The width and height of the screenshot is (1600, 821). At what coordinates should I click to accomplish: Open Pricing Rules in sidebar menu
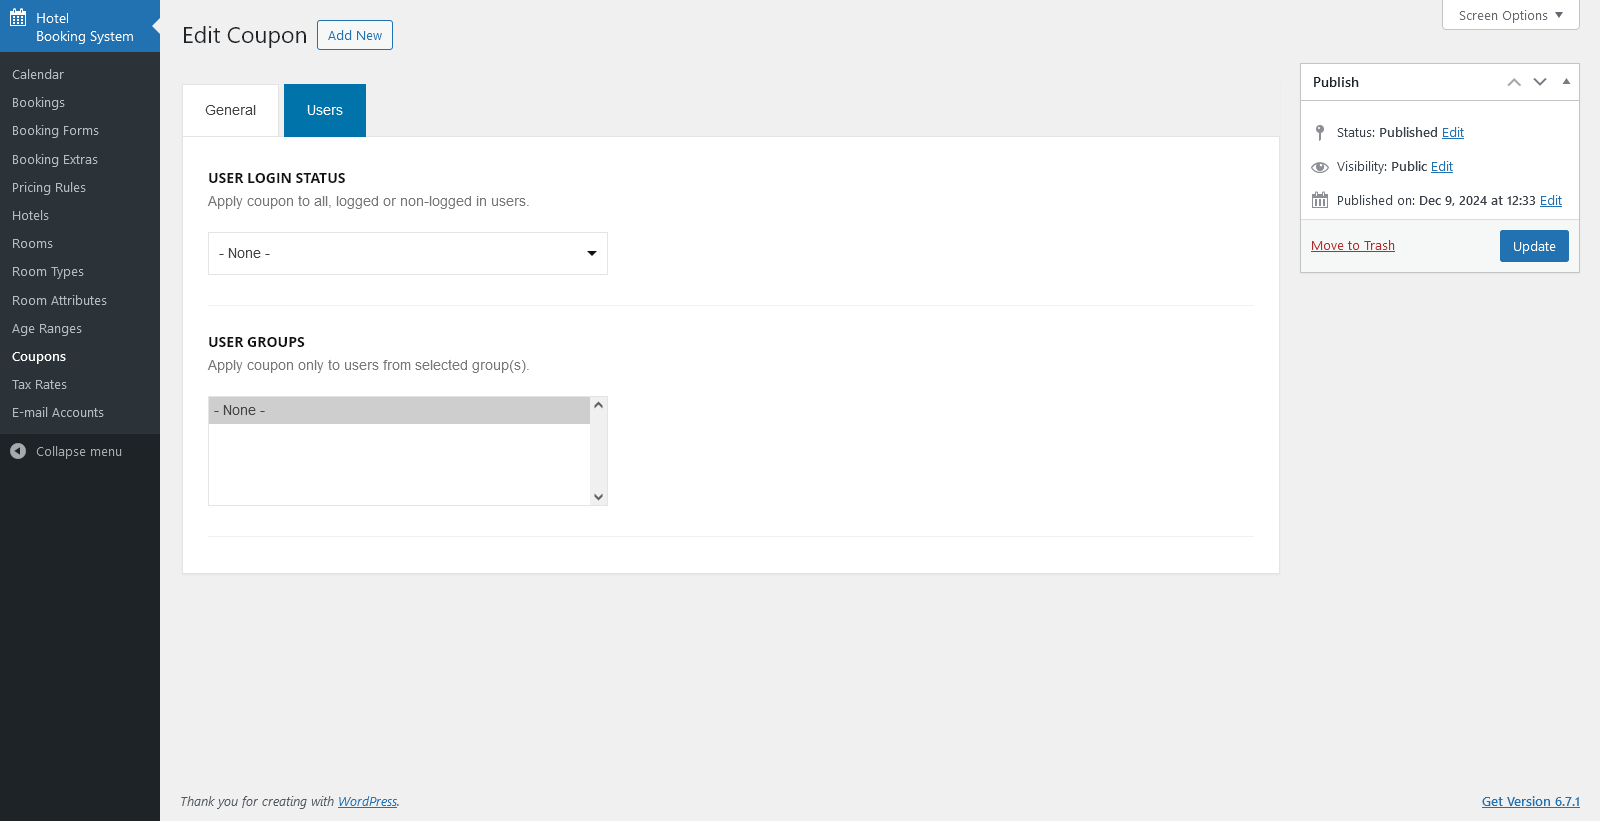click(x=49, y=187)
